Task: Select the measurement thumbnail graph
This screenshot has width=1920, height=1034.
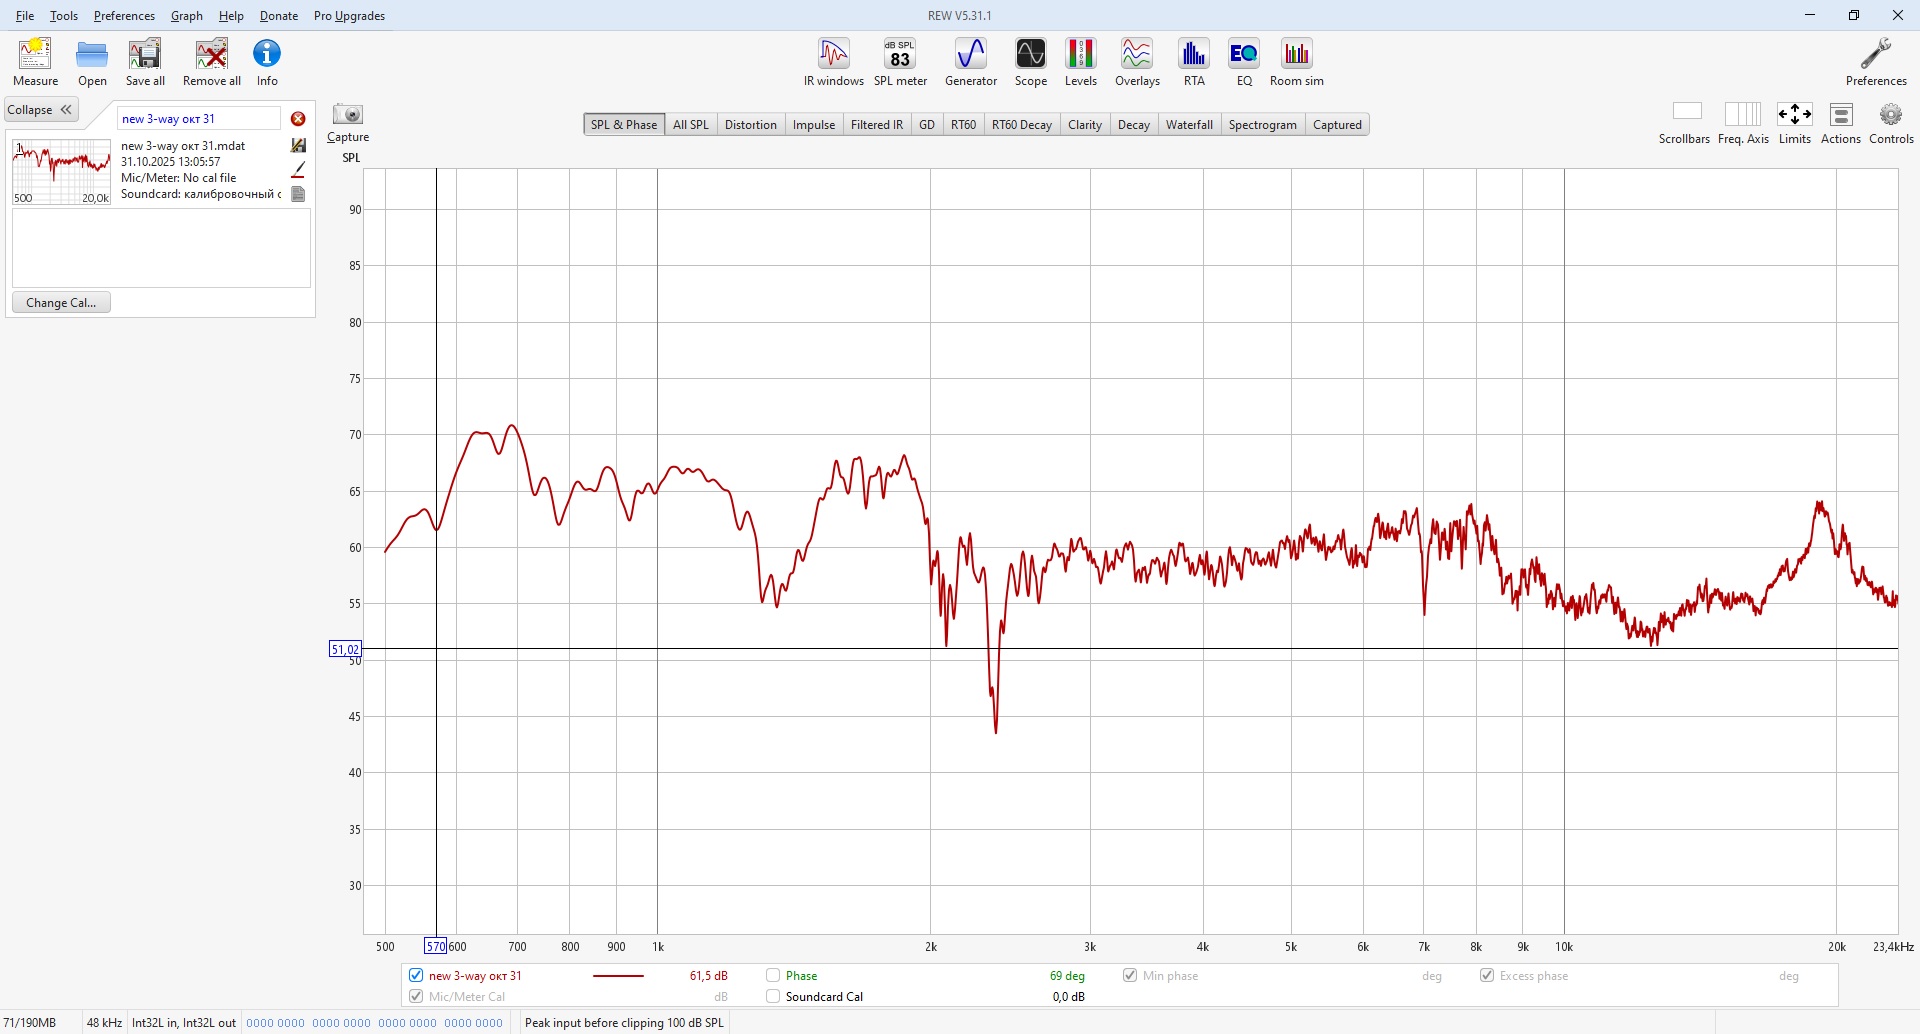Action: [x=61, y=172]
